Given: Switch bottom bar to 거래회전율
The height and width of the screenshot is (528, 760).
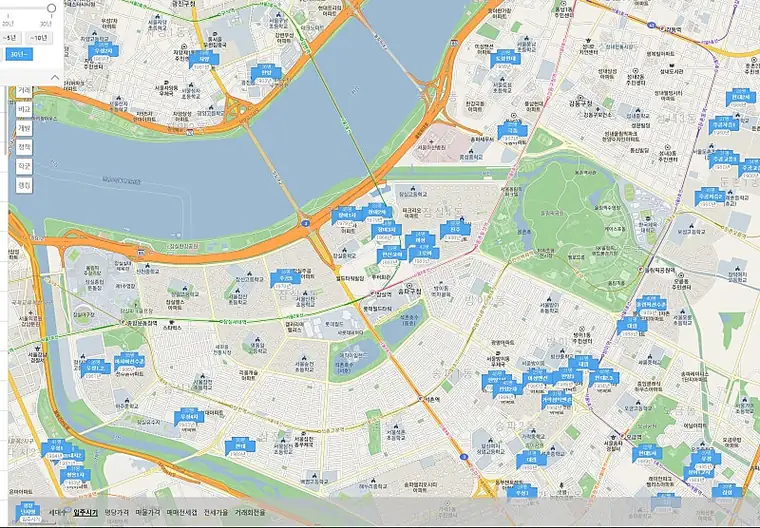Looking at the screenshot, I should [x=250, y=512].
